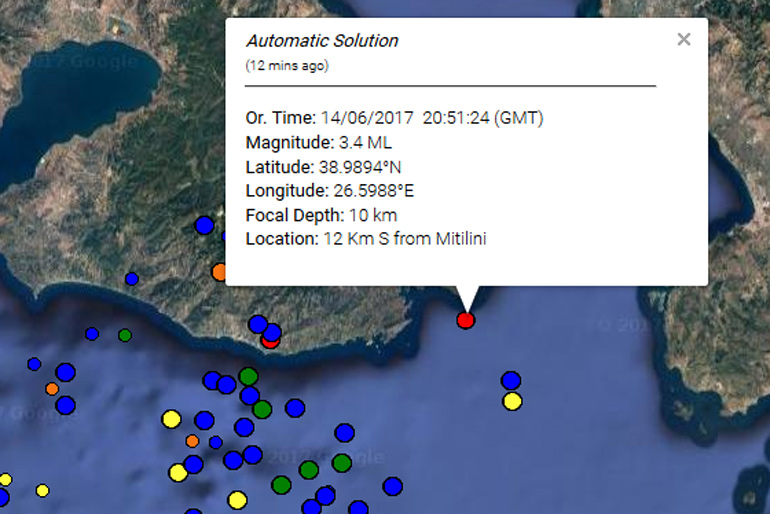This screenshot has width=770, height=514.
Task: Click the '12 Km S from Mitilini' location
Action: (x=404, y=238)
